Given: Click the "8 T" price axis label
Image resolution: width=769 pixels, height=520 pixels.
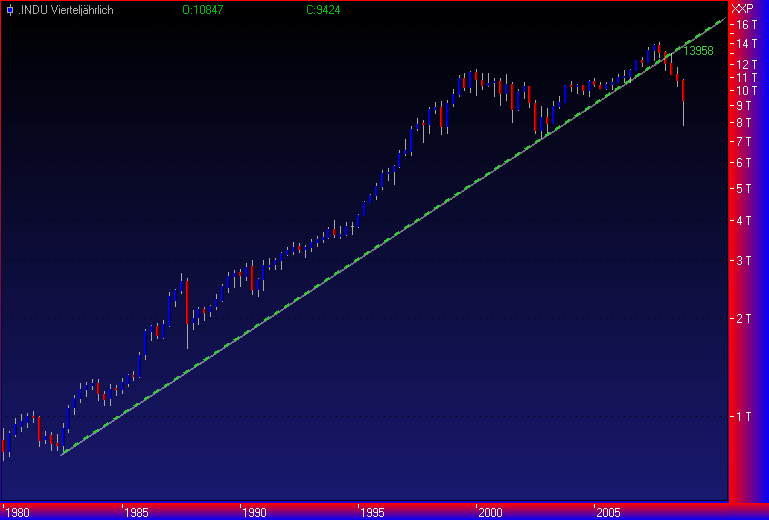Looking at the screenshot, I should pos(744,123).
